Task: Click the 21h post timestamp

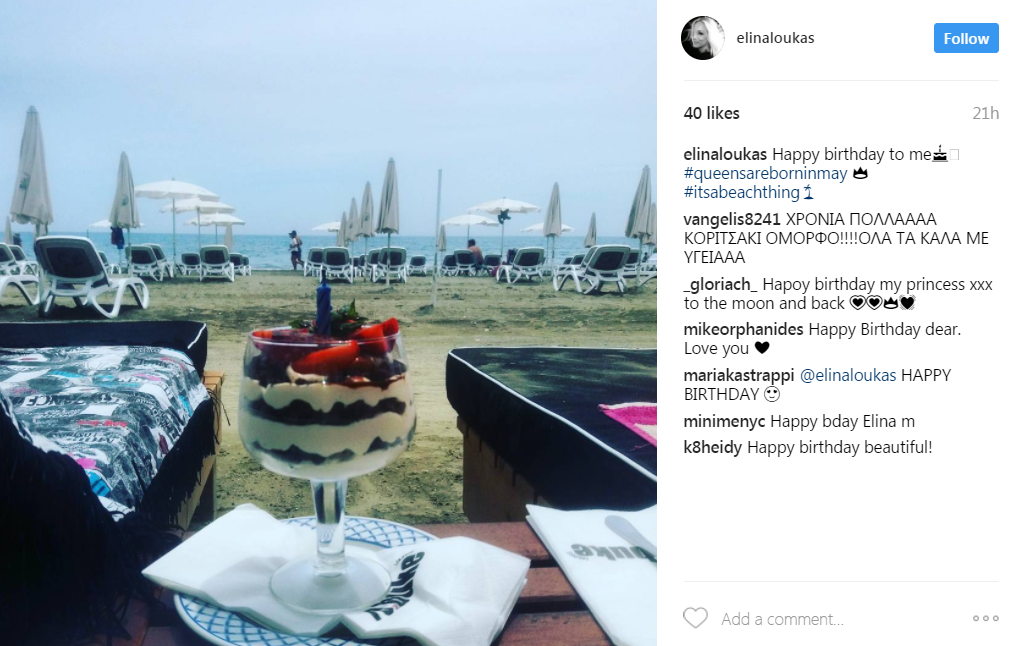Action: (x=985, y=113)
